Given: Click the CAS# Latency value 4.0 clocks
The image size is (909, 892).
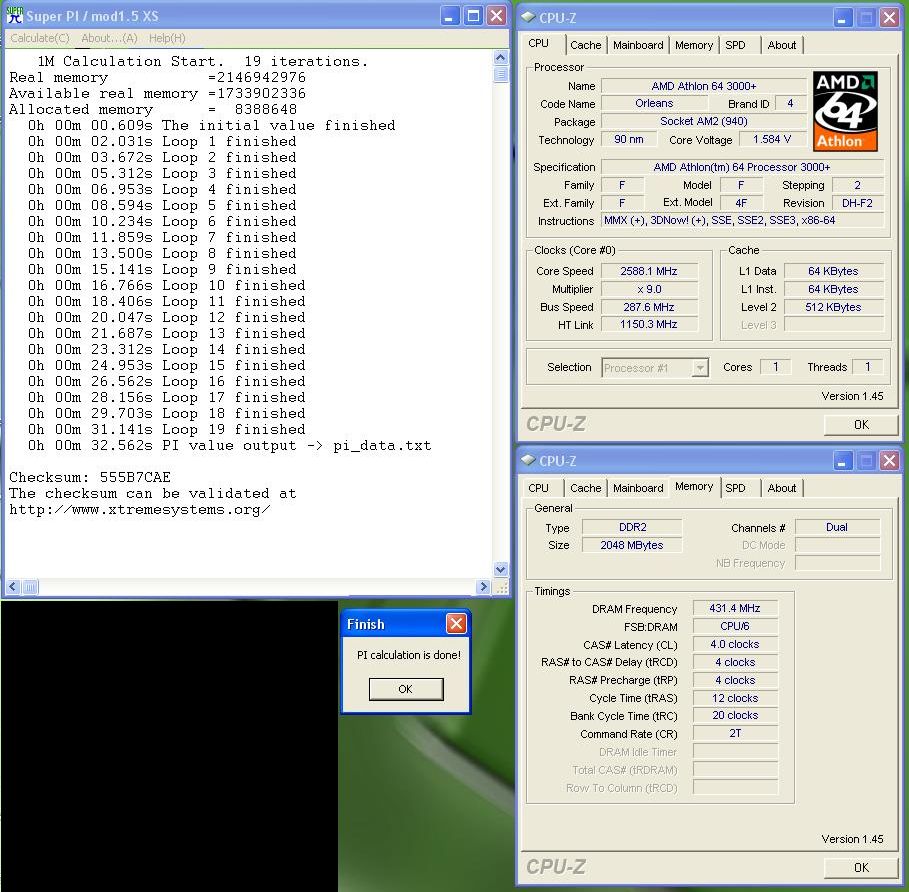Looking at the screenshot, I should [735, 644].
